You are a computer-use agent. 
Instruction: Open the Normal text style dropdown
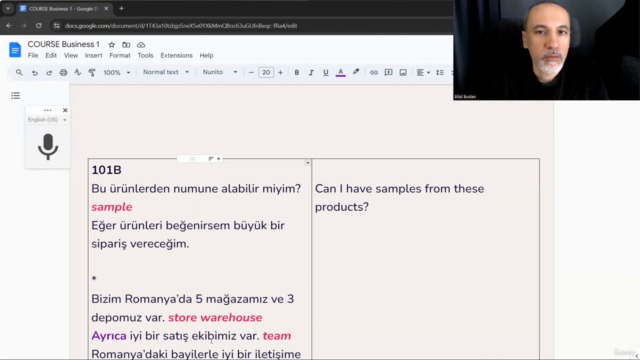(166, 72)
